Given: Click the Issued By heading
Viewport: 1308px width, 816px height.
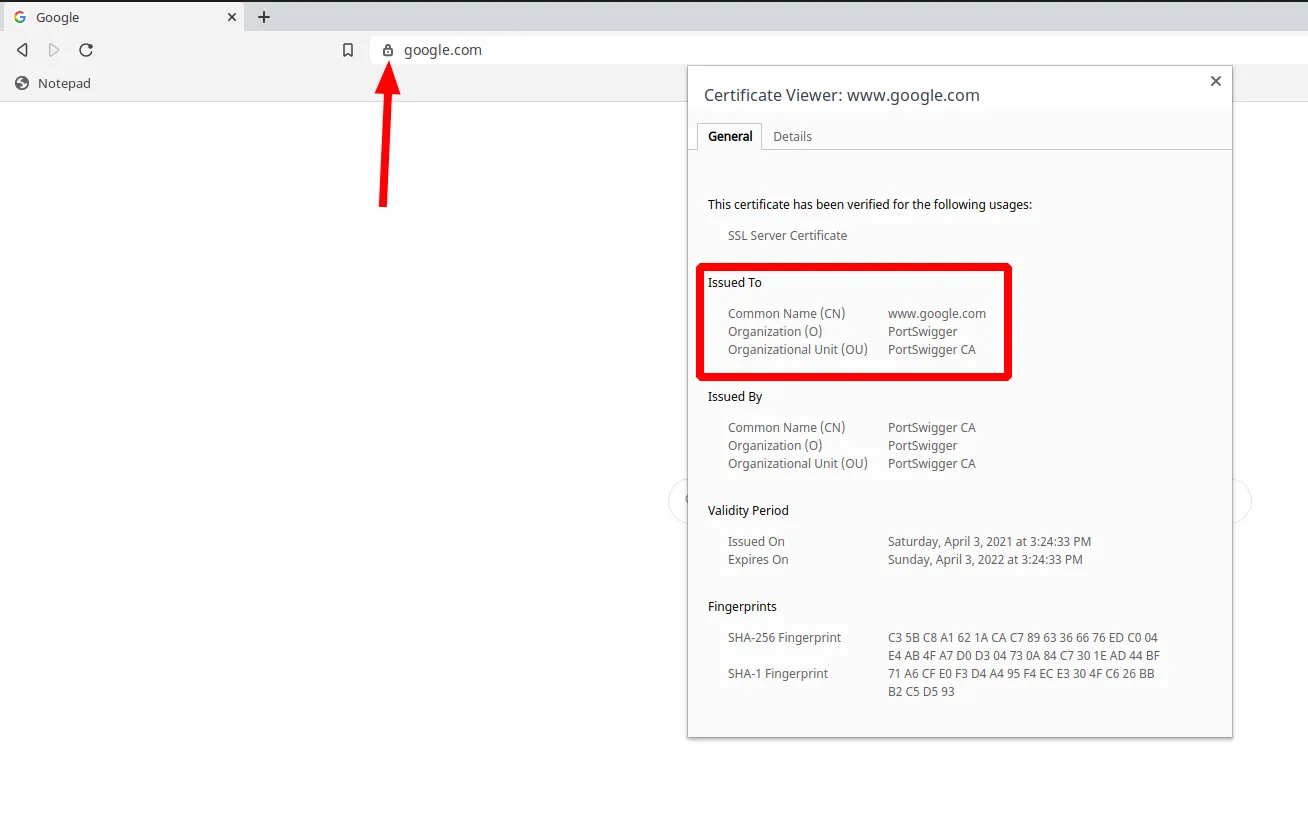Looking at the screenshot, I should click(735, 396).
